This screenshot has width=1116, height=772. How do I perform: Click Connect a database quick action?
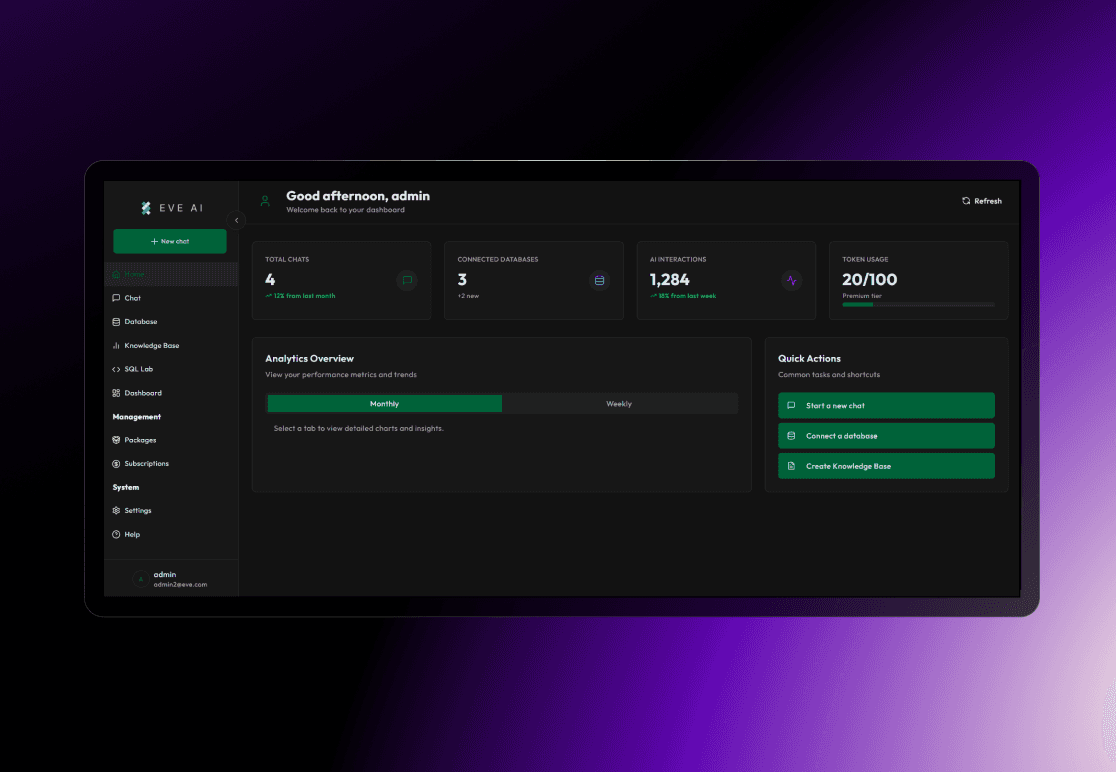(886, 436)
